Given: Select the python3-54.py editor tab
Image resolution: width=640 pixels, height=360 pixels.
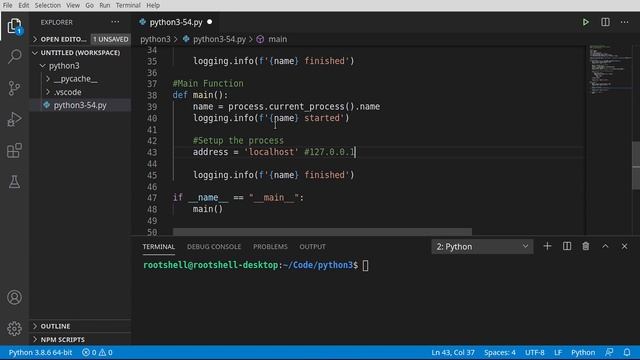Looking at the screenshot, I should [176, 22].
